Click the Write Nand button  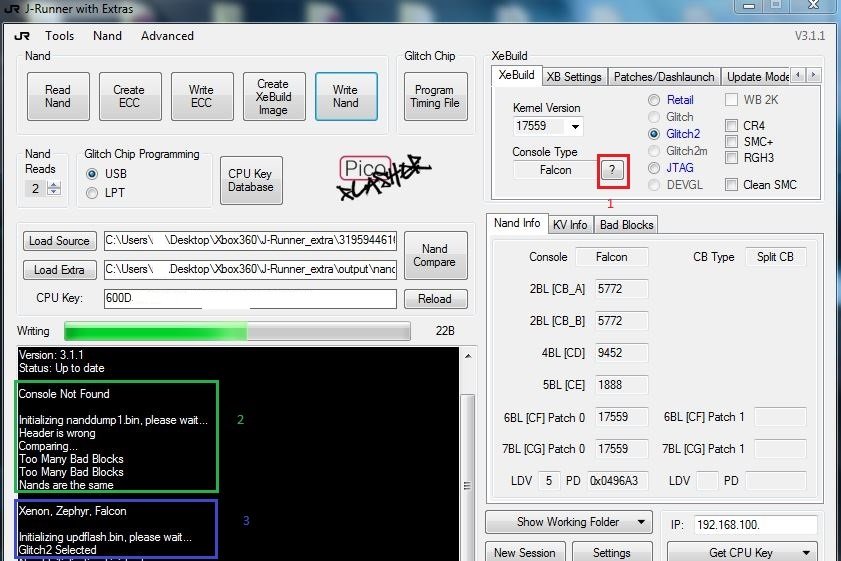[346, 97]
